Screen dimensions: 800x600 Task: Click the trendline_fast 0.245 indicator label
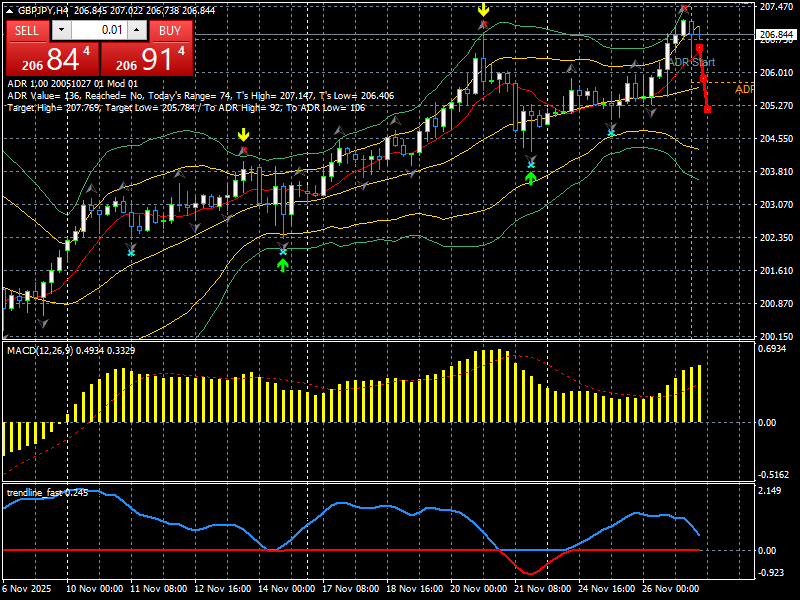47,492
